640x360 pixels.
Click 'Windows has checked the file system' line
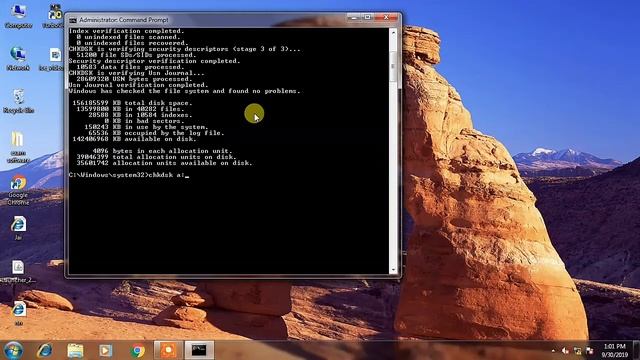184,91
